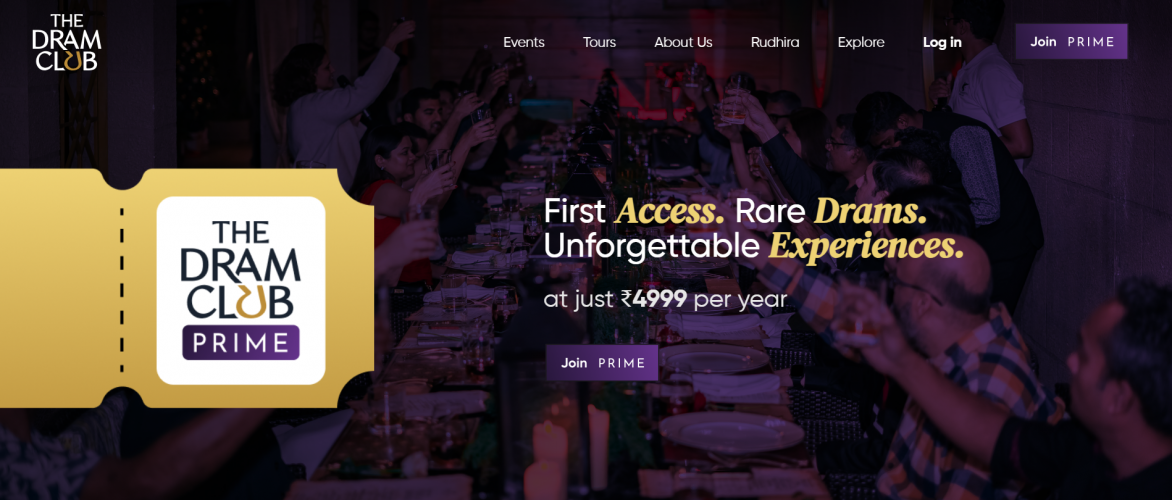Click The Dram Club logo in header
This screenshot has height=500, width=1172.
pyautogui.click(x=67, y=43)
